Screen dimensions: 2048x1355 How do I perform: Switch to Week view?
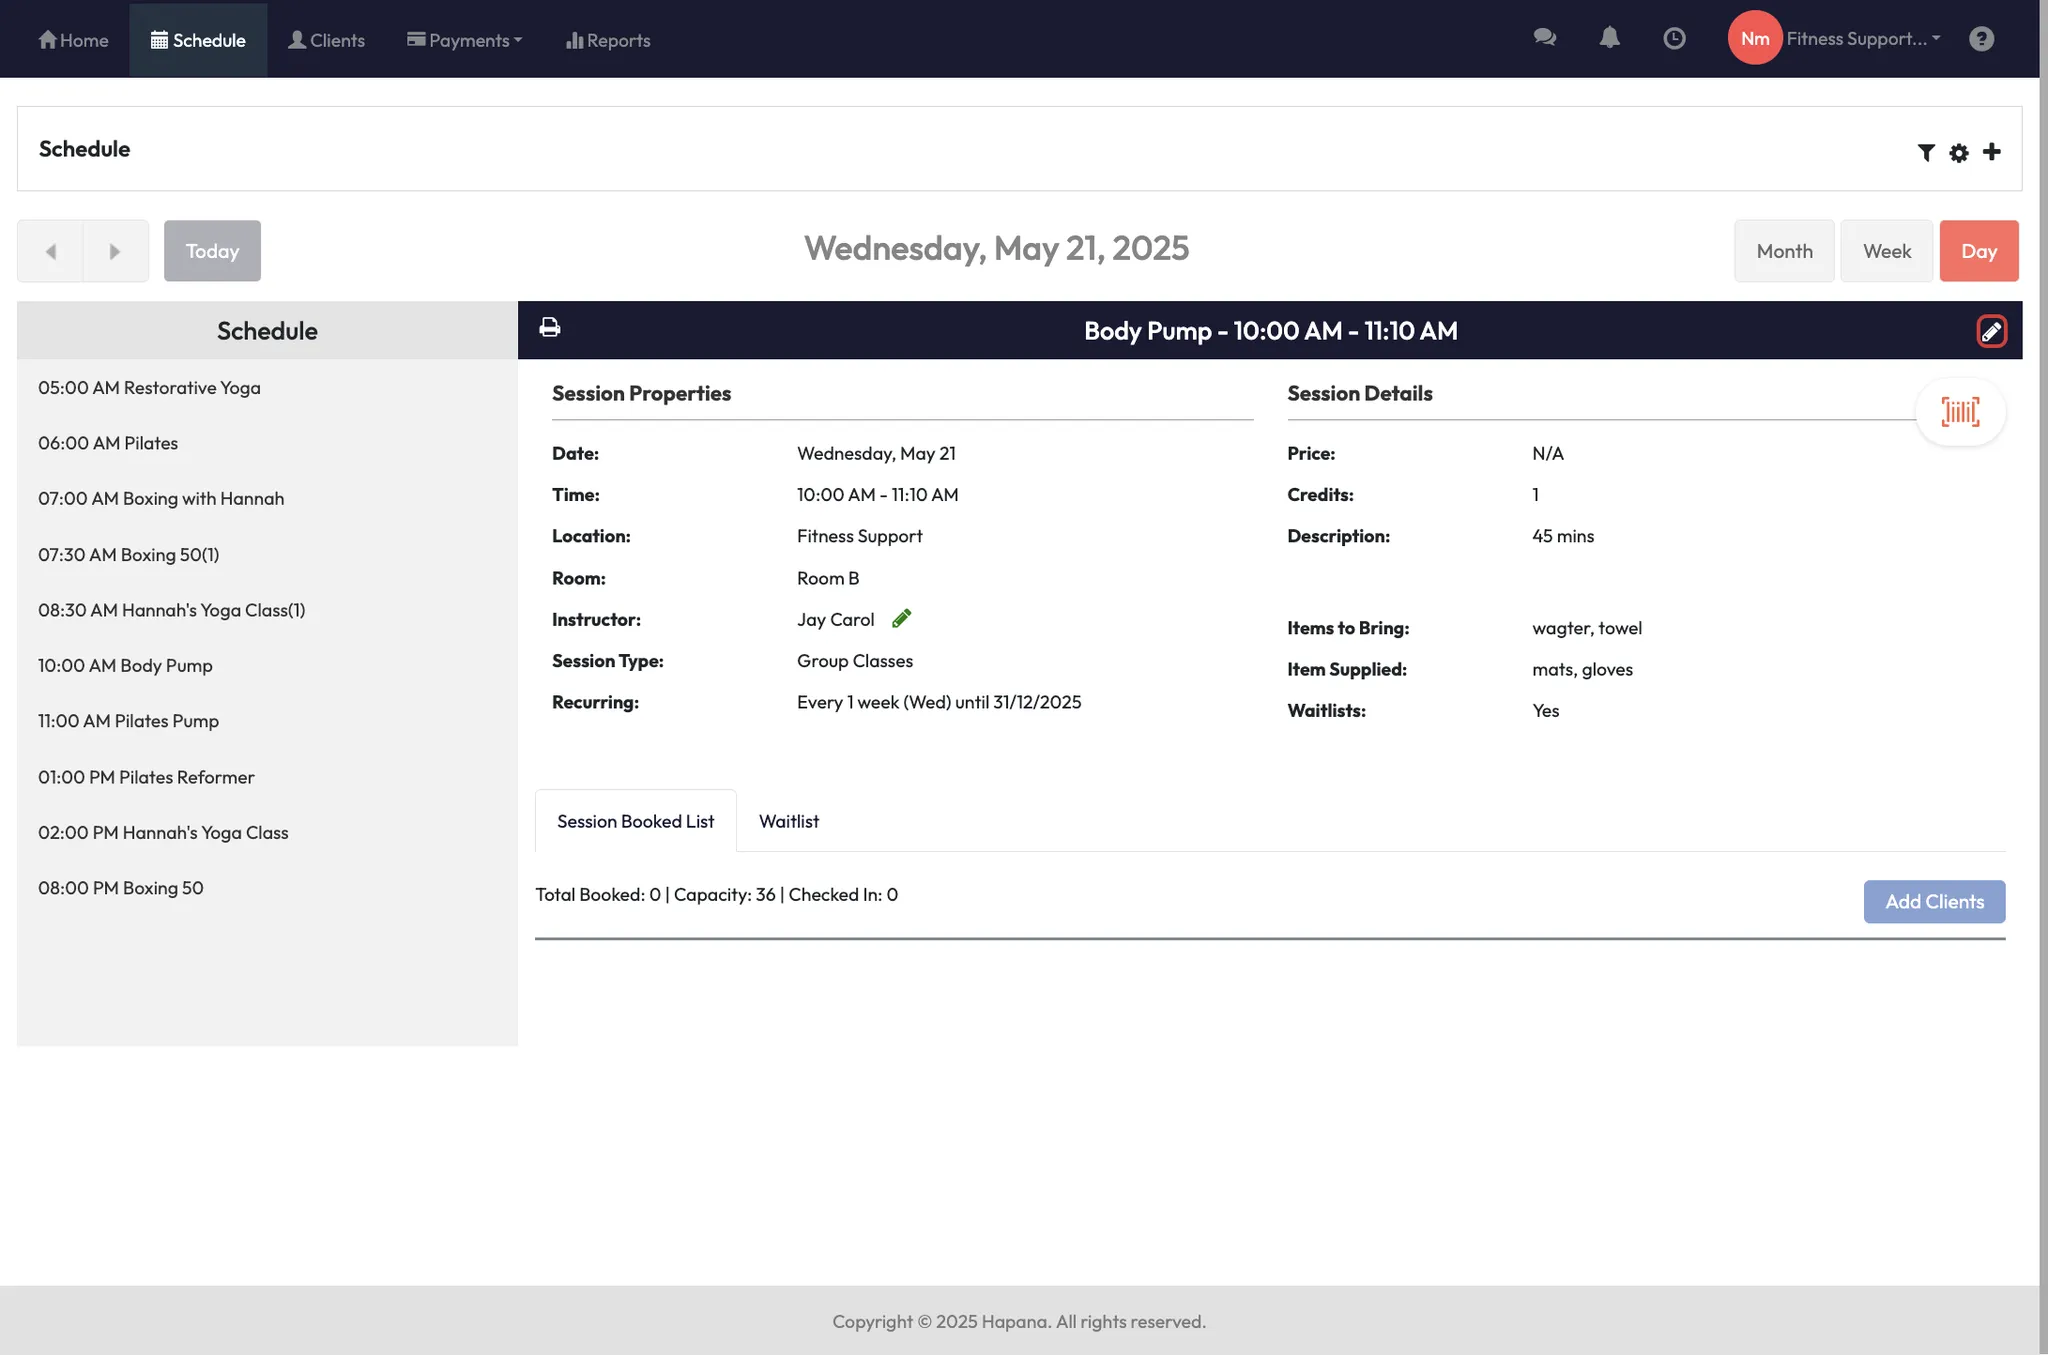(x=1886, y=251)
